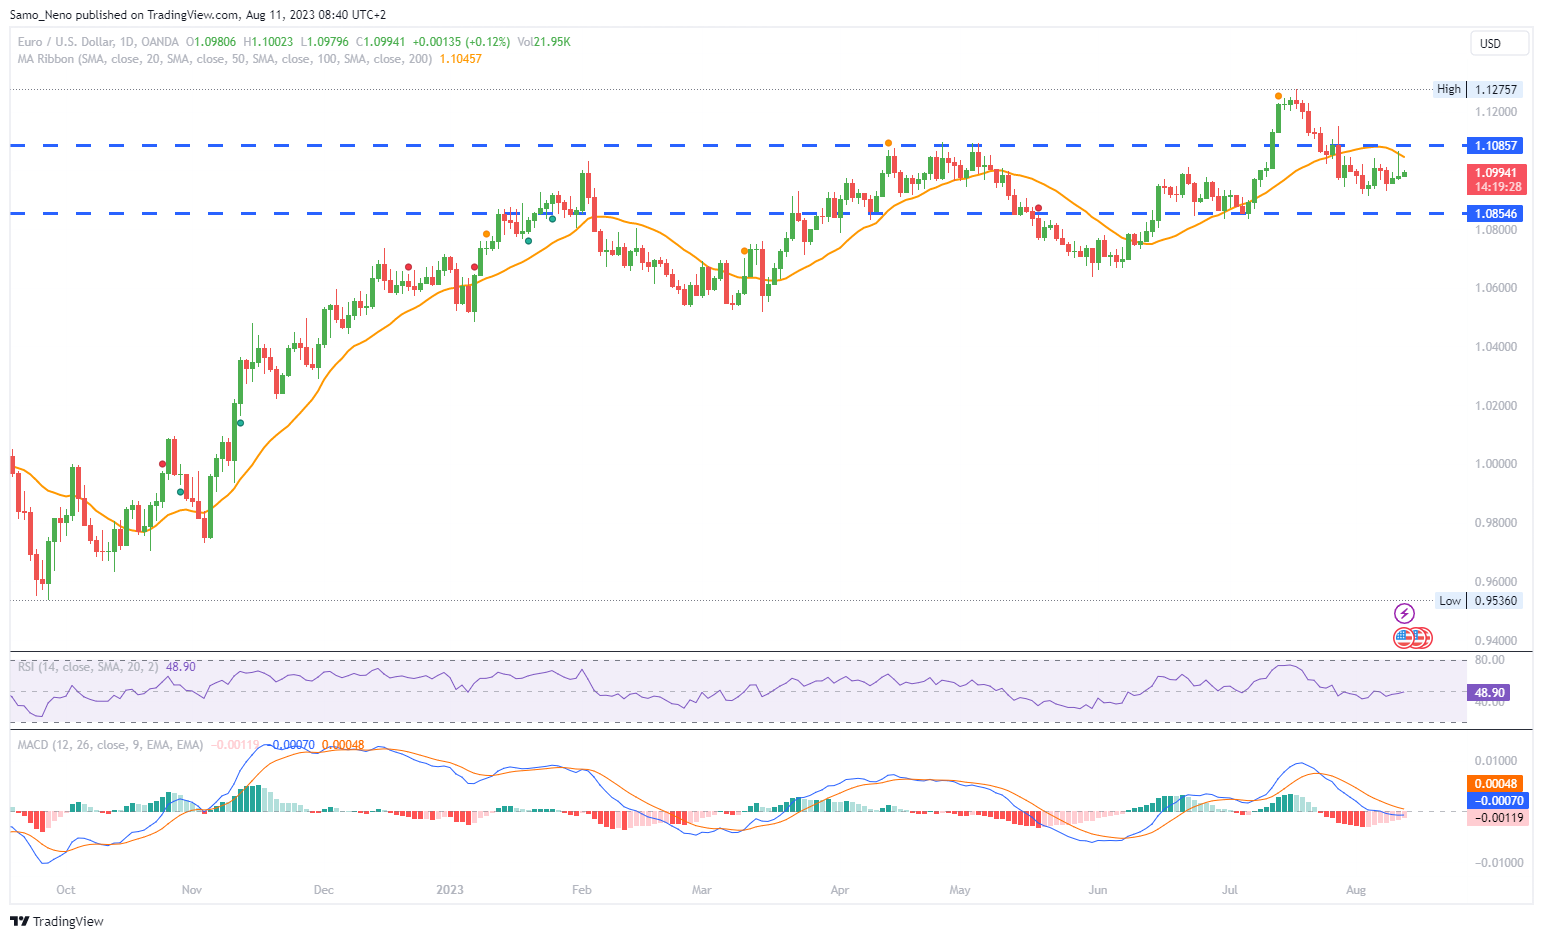The width and height of the screenshot is (1543, 939).
Task: Click the 1.08546 lower support price label
Action: (x=1495, y=214)
